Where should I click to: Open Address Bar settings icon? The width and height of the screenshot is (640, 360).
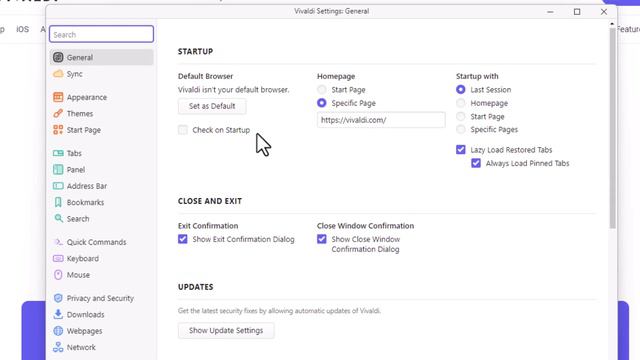coord(58,186)
